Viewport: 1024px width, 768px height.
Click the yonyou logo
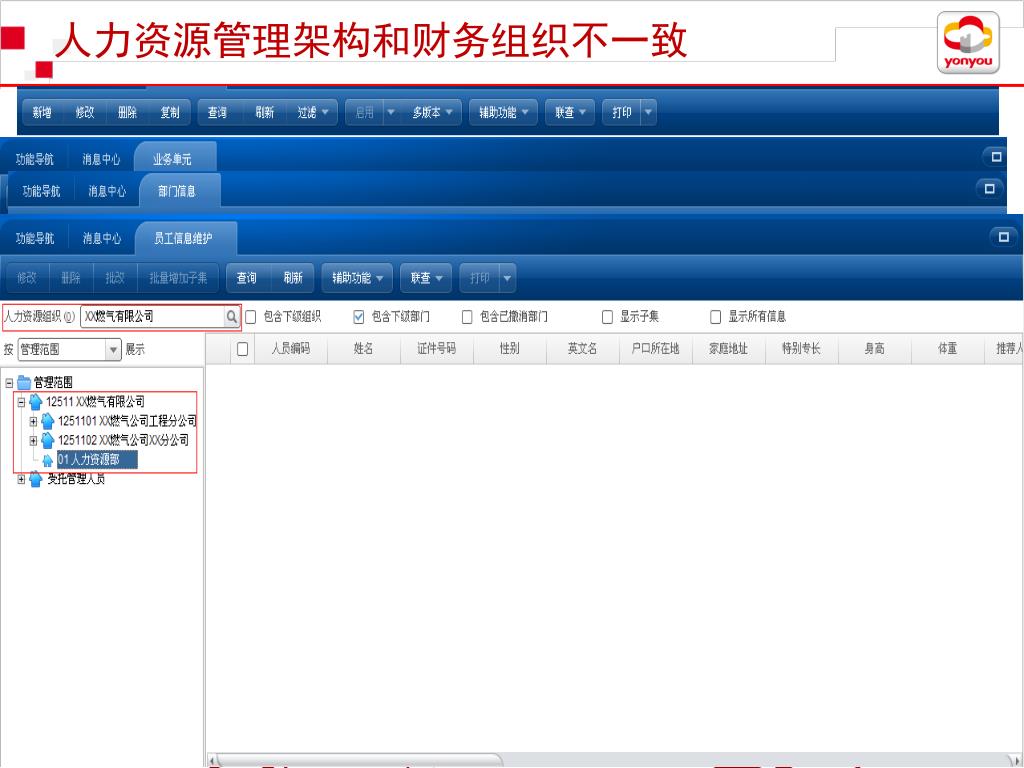point(968,43)
